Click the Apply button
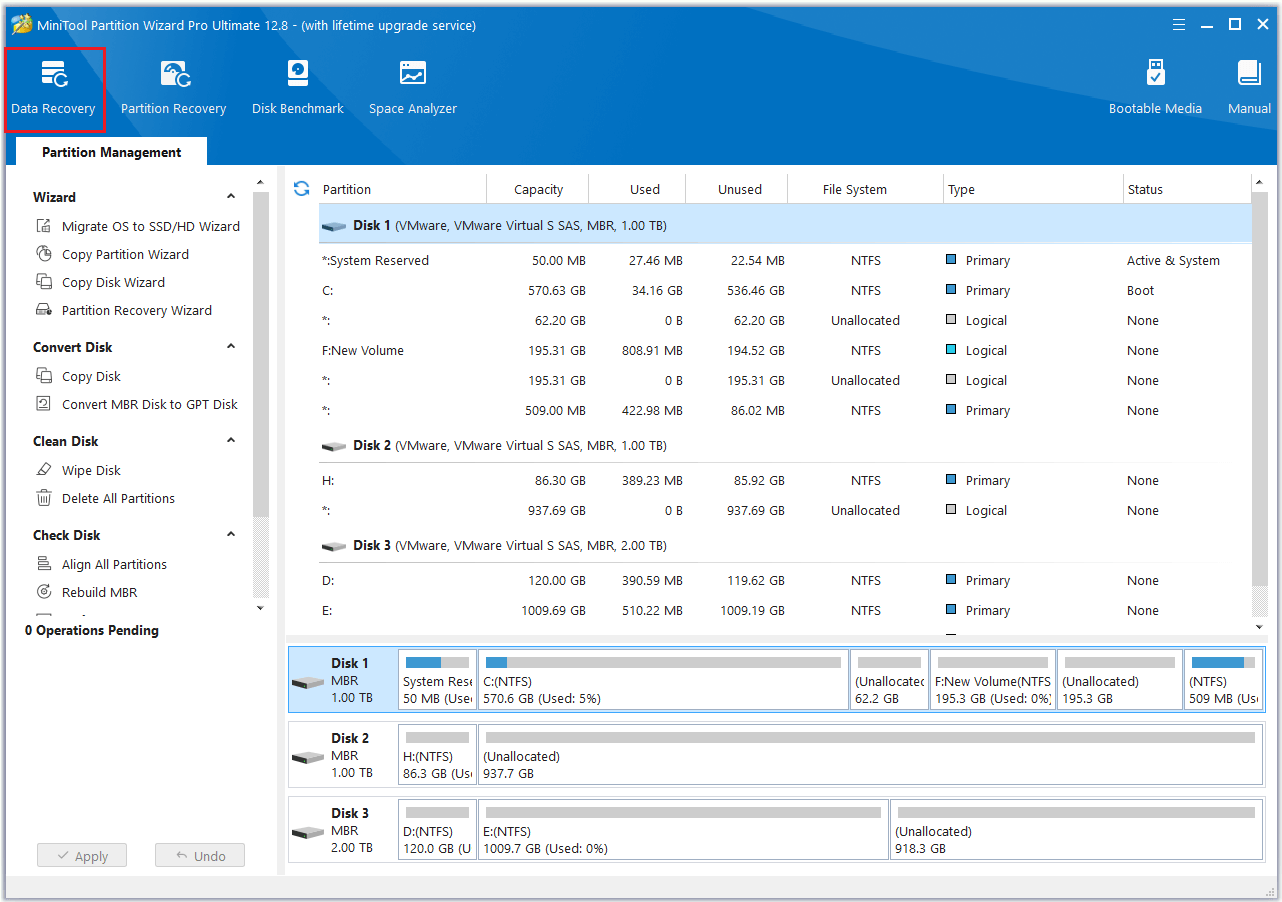 [x=82, y=856]
